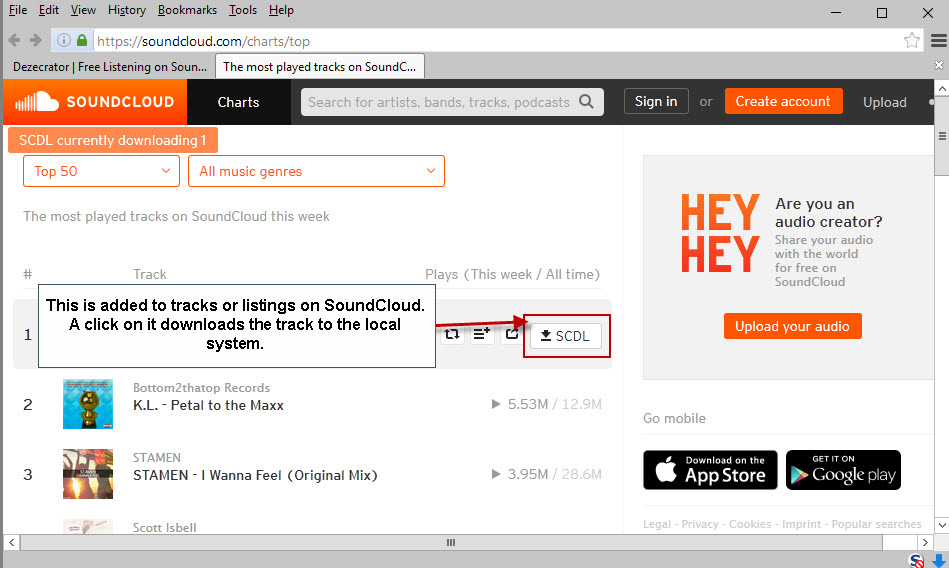Click vertical scrollbar up arrow
Viewport: 949px width, 568px height.
(x=942, y=88)
